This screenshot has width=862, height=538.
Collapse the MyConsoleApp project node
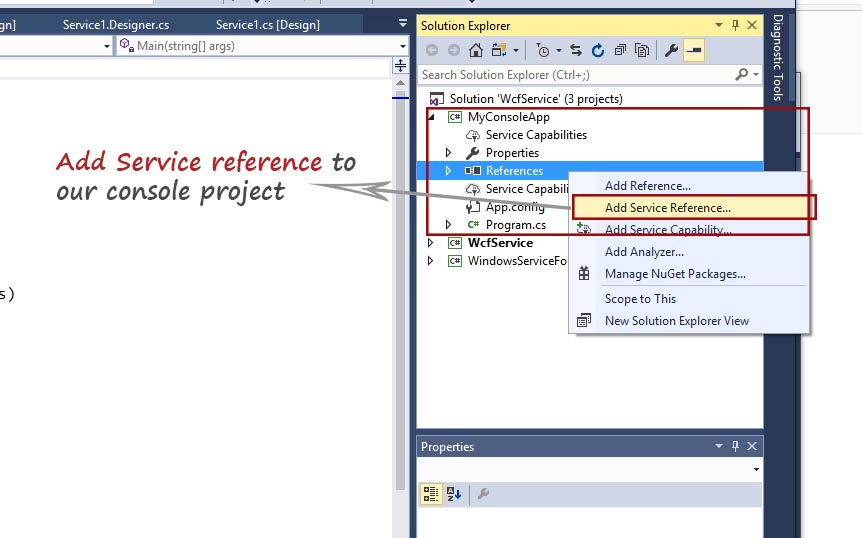432,117
